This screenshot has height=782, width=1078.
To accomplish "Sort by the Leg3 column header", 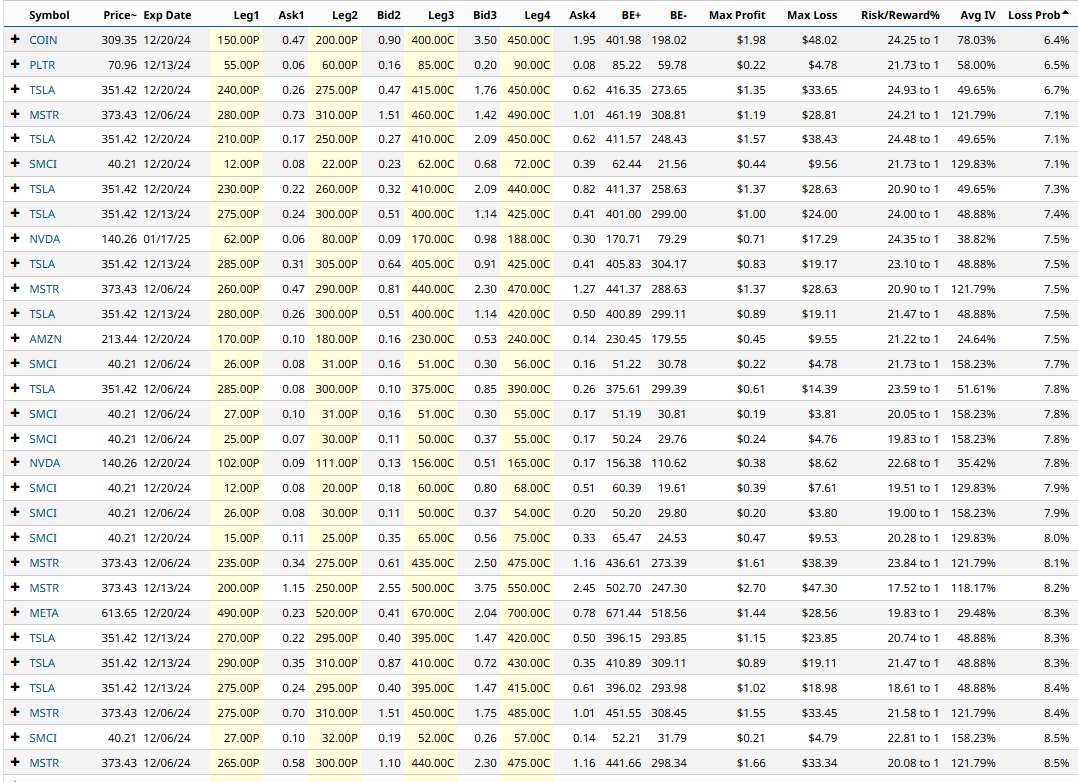I will pos(441,15).
